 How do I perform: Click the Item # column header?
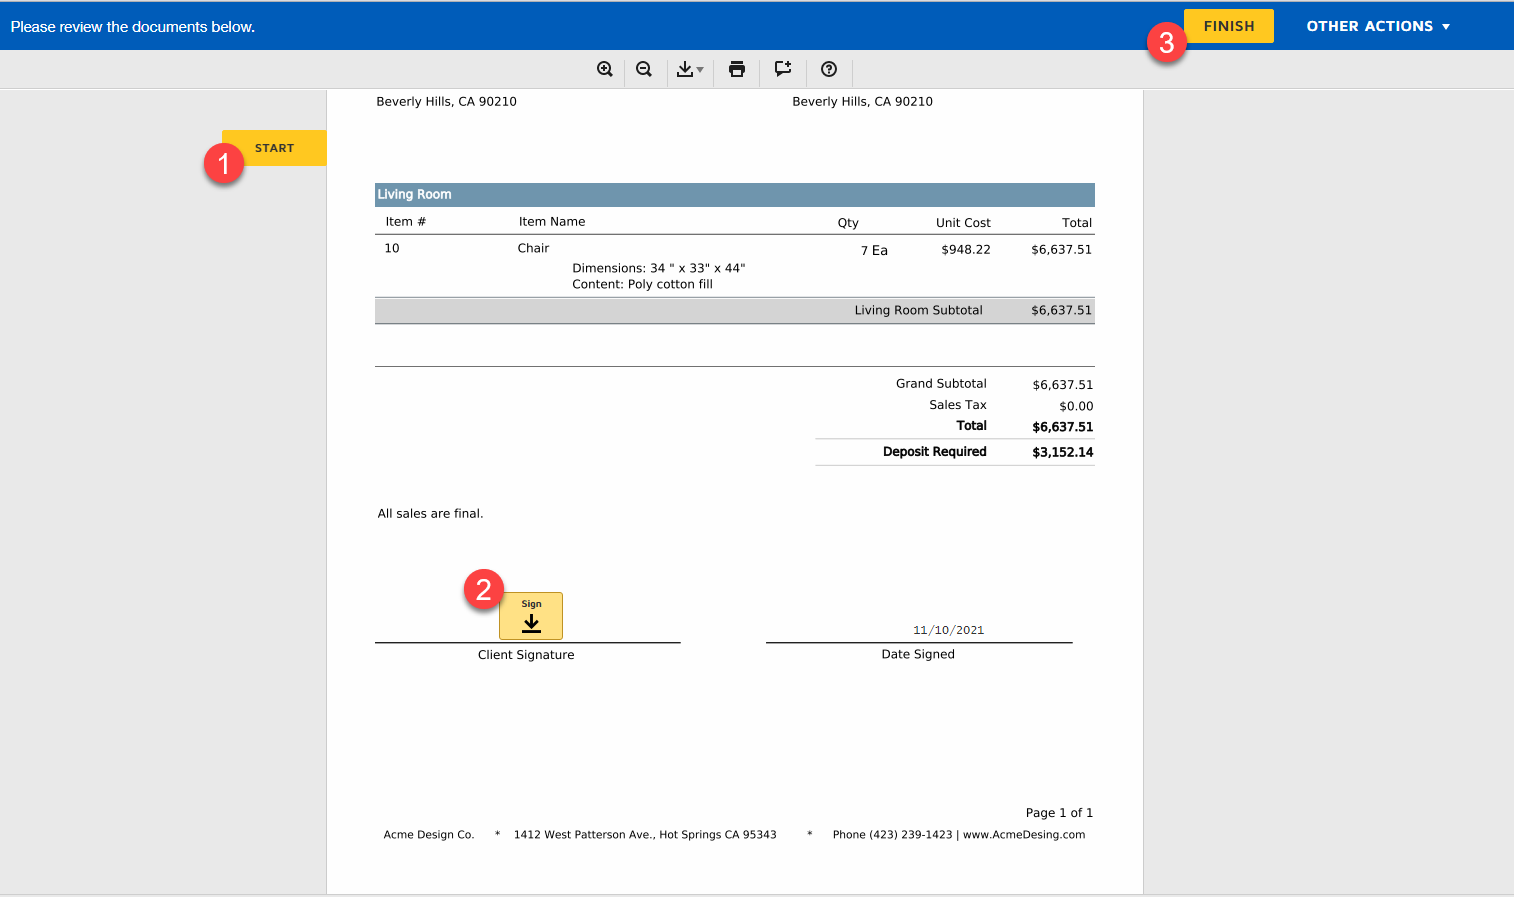[406, 222]
